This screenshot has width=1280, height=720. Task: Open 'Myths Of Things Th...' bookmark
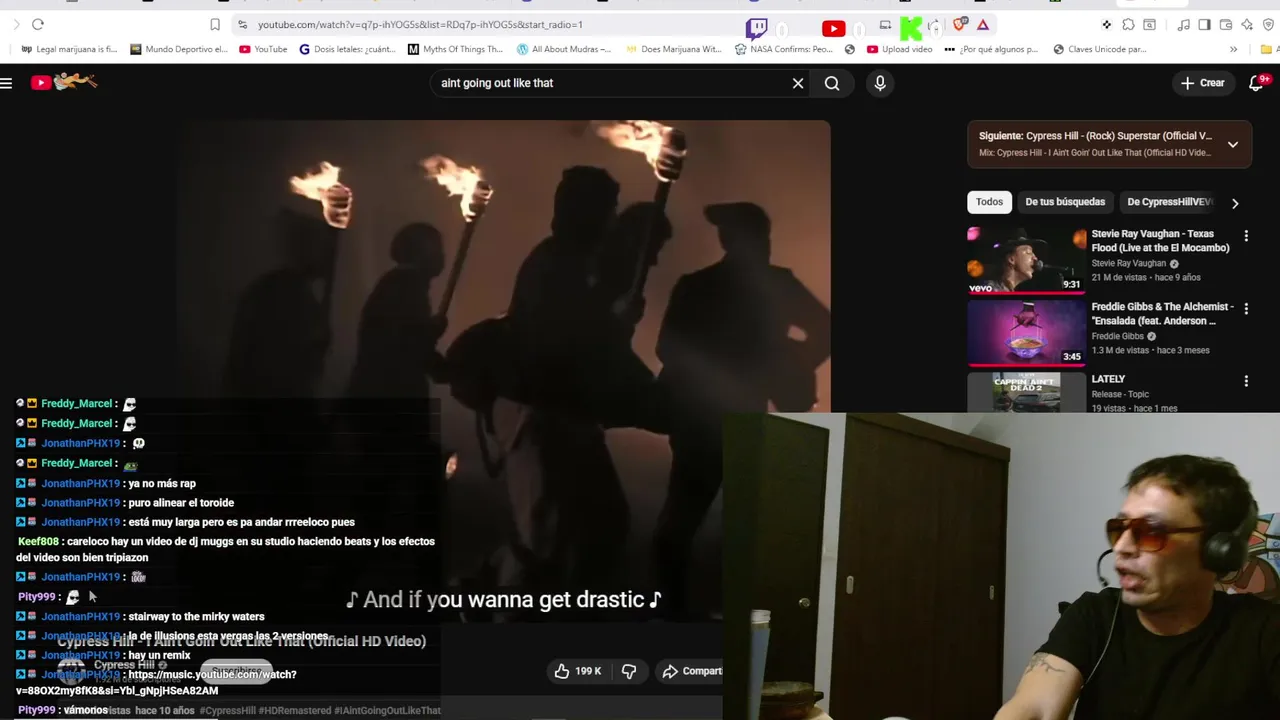pos(455,49)
